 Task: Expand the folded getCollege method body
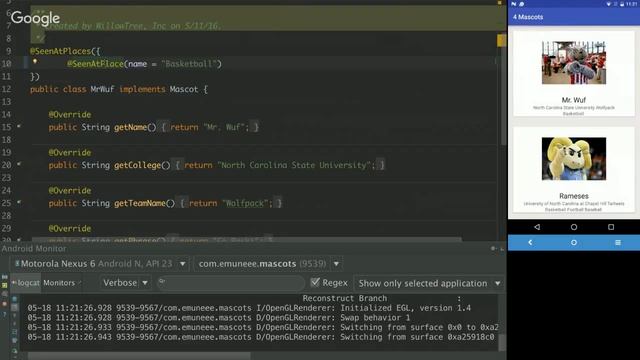tap(178, 165)
